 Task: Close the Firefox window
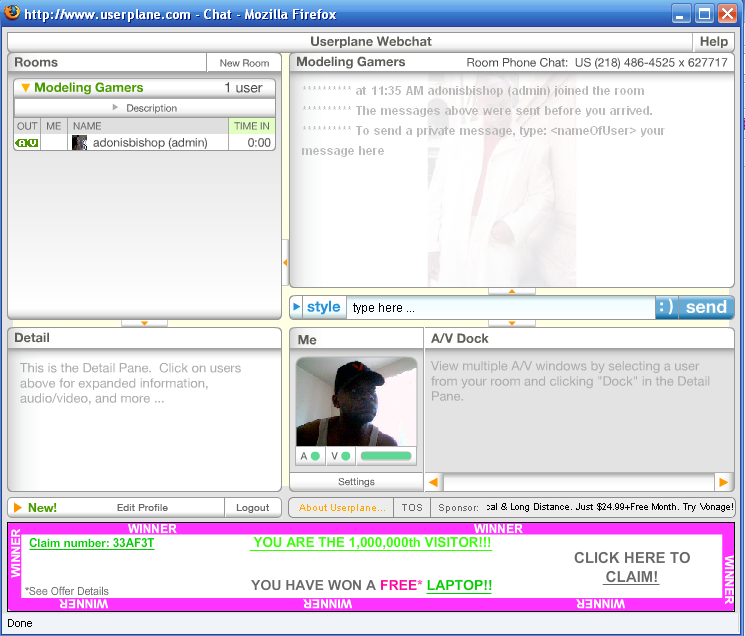pyautogui.click(x=727, y=14)
